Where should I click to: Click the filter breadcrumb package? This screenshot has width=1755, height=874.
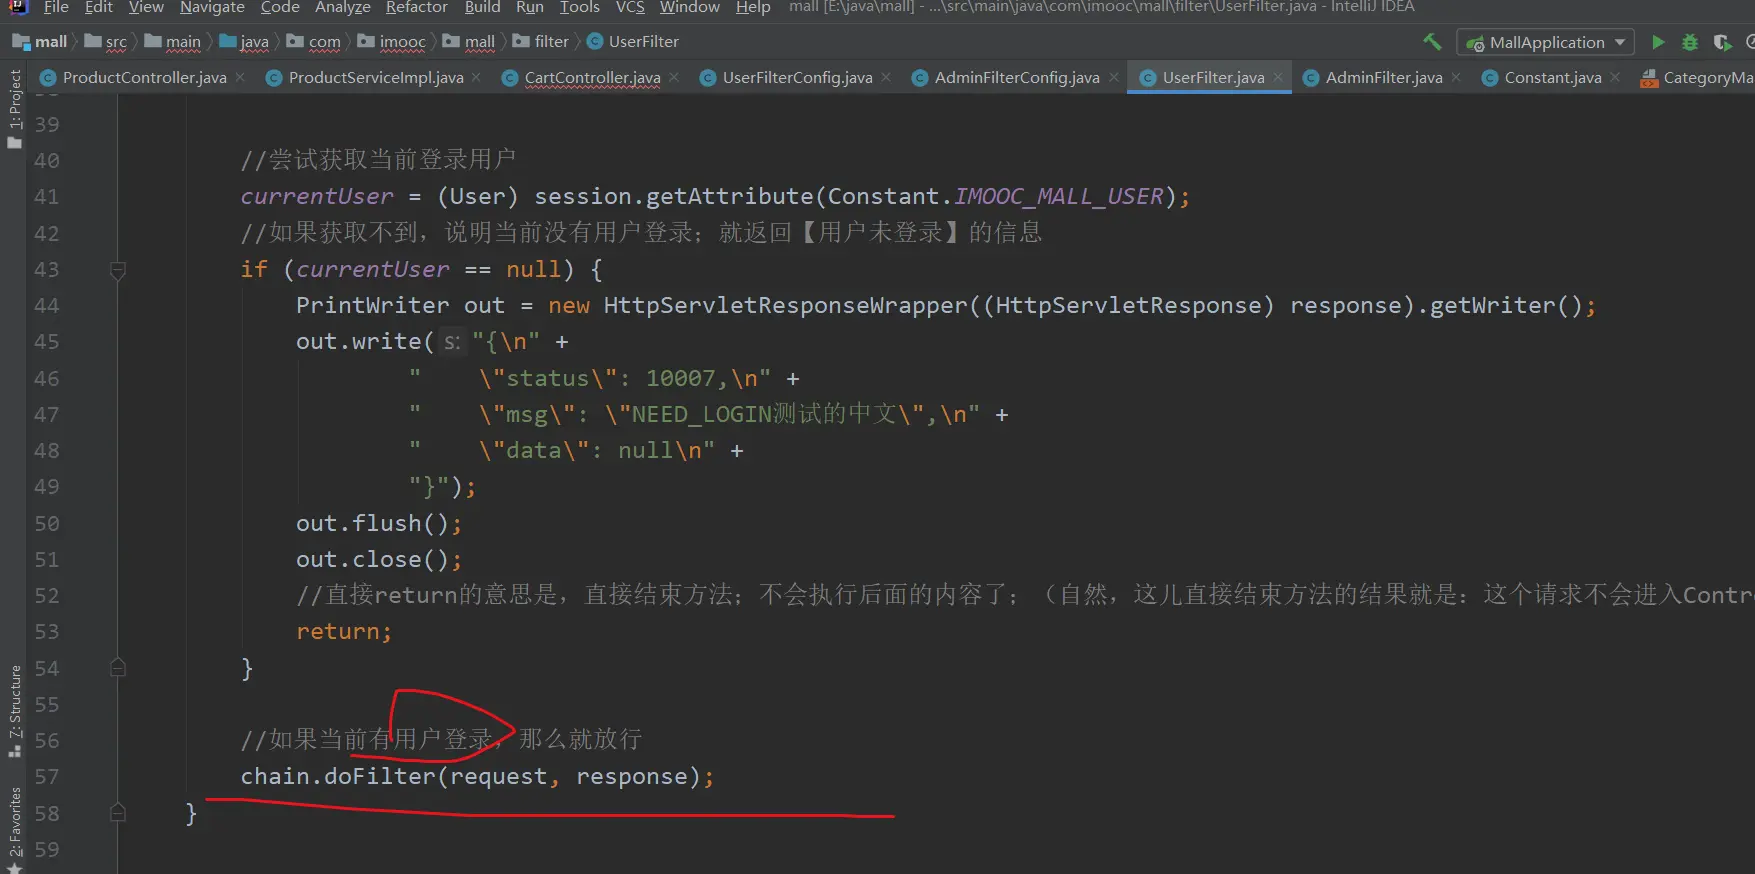tap(541, 42)
